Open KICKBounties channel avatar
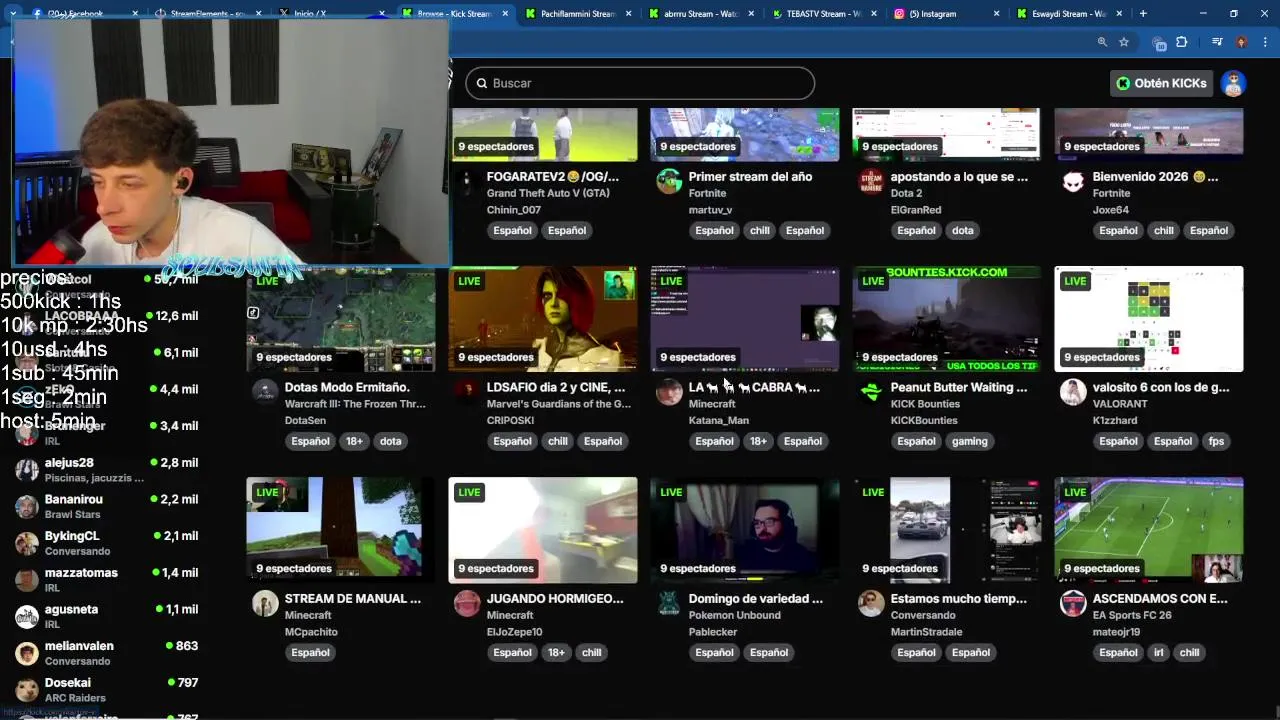 click(x=871, y=392)
